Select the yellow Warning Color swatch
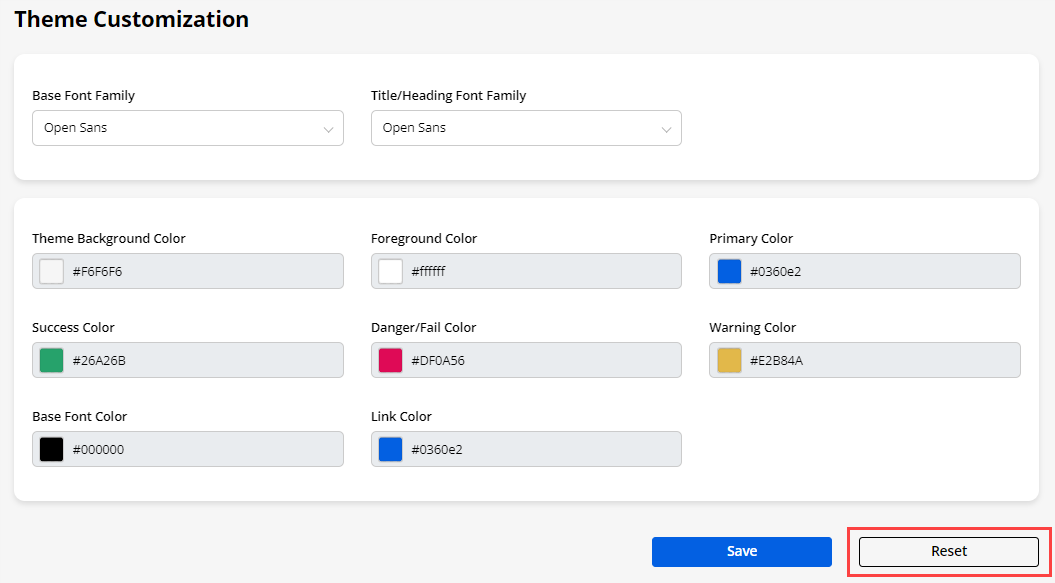1055x583 pixels. point(729,360)
